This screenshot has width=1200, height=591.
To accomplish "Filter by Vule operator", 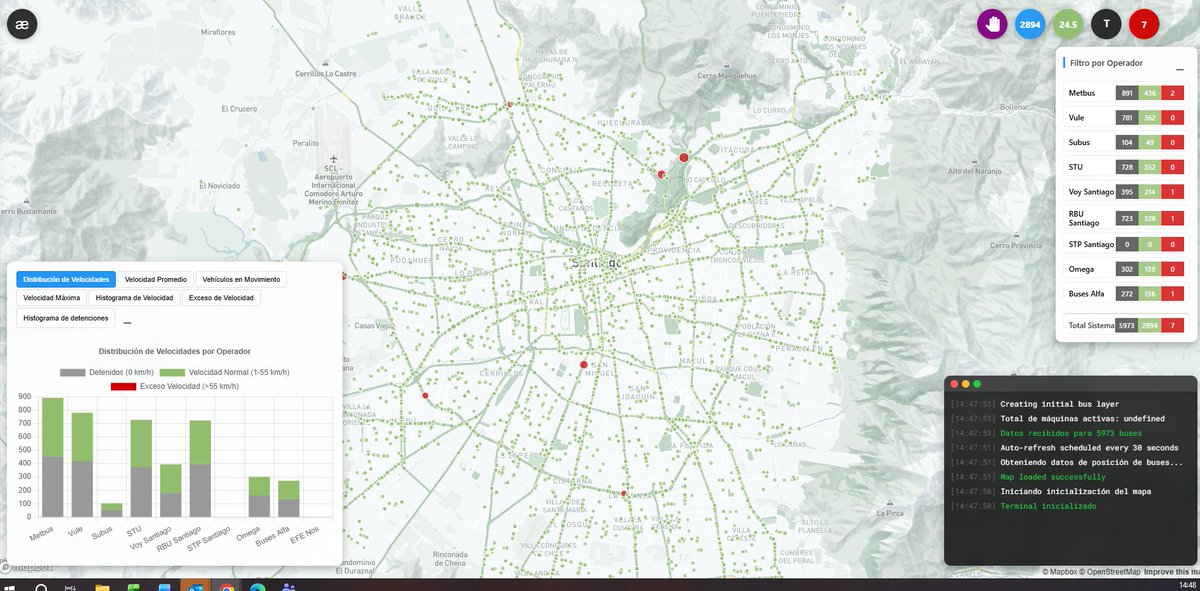I will pos(1126,117).
